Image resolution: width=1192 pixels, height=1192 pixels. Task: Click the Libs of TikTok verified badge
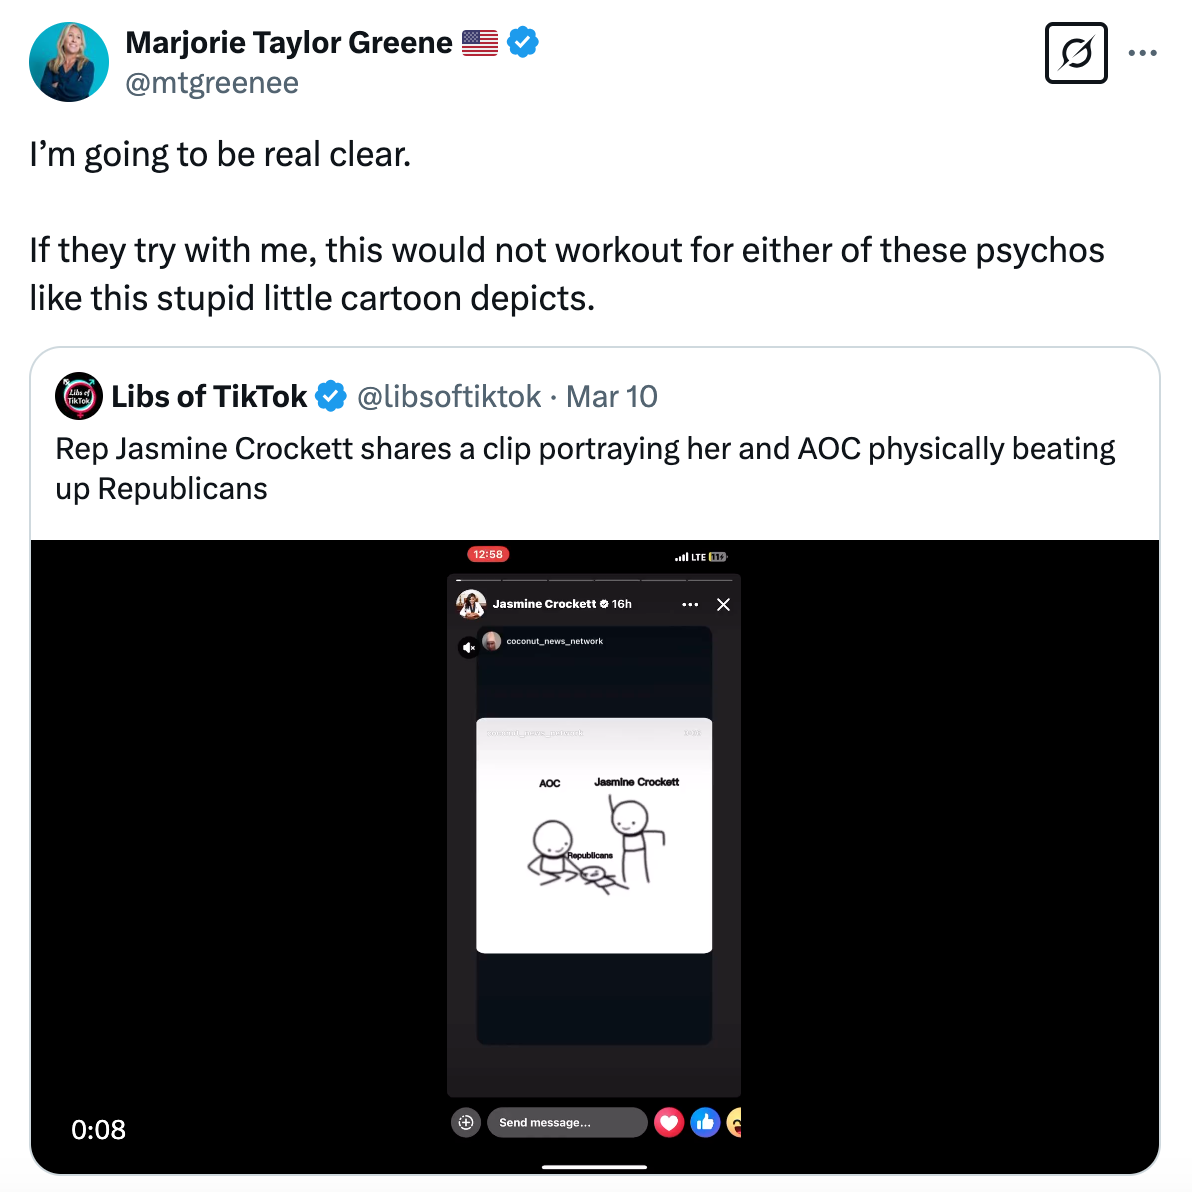(x=331, y=397)
